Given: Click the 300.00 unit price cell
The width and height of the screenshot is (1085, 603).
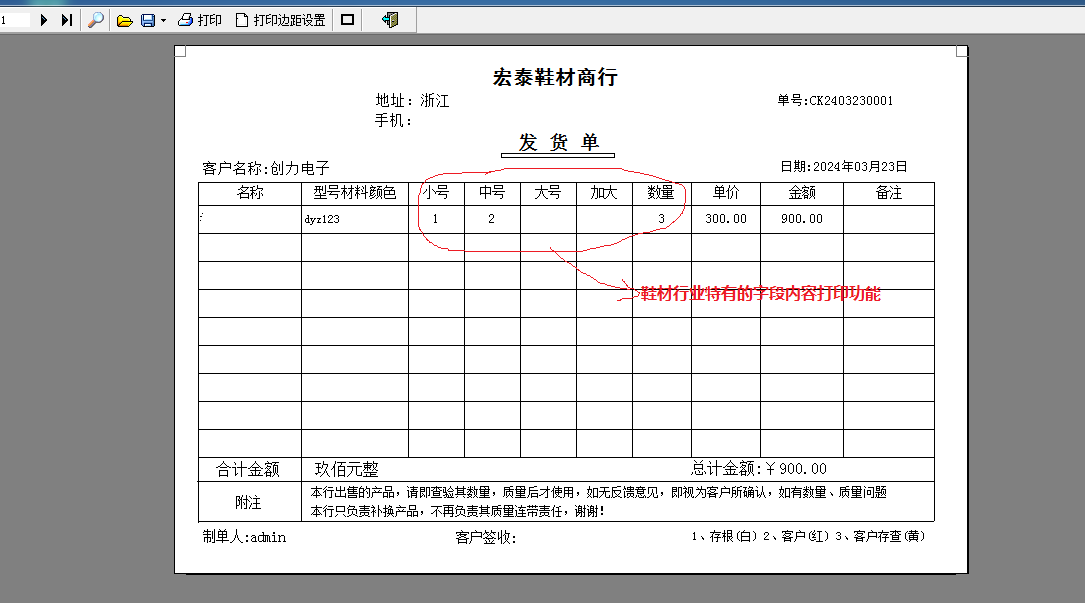Looking at the screenshot, I should click(725, 219).
